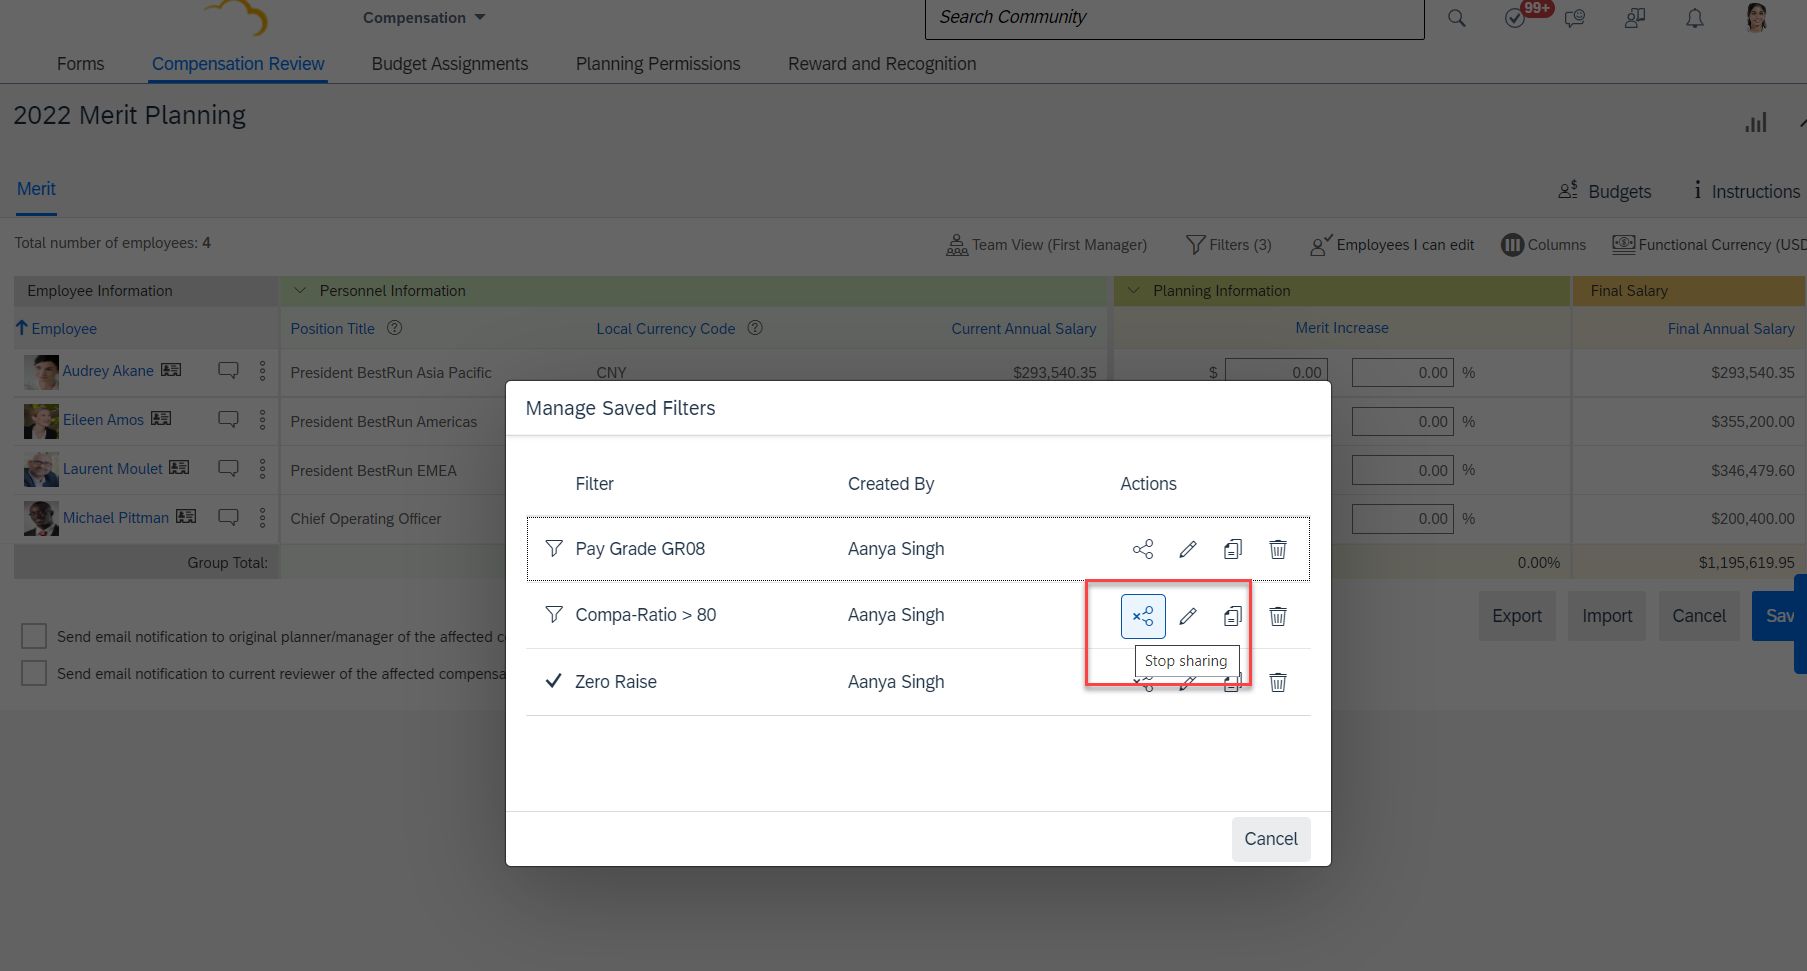This screenshot has height=971, width=1807.
Task: Collapse the Personnel Information column group
Action: pos(300,291)
